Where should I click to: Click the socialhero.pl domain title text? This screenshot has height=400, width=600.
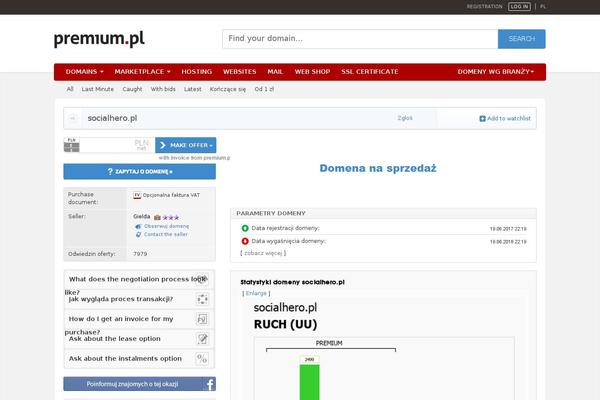(112, 118)
